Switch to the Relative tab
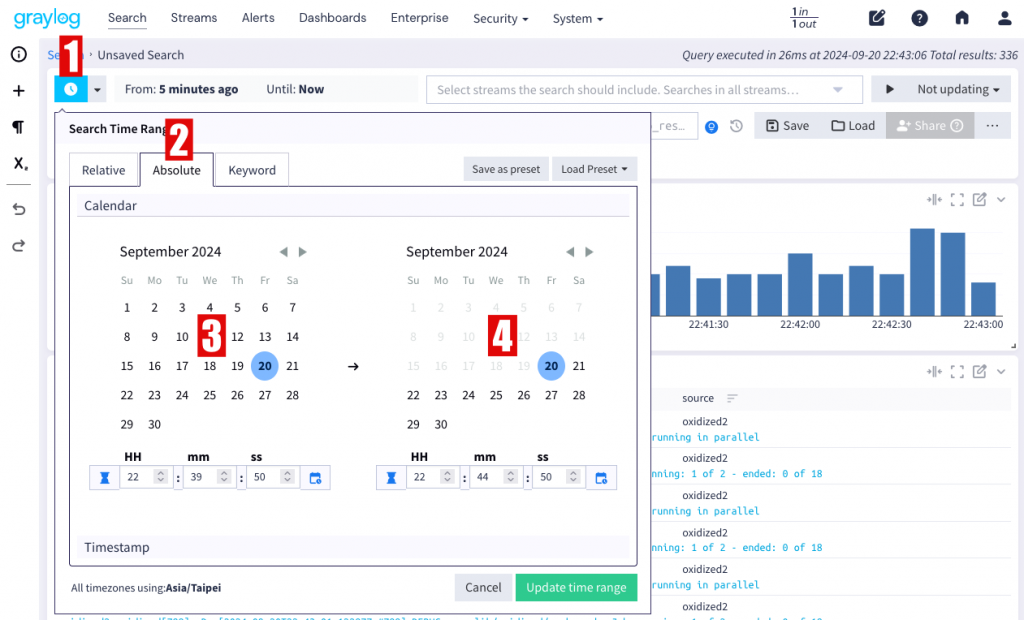The height and width of the screenshot is (620, 1024). (x=103, y=170)
